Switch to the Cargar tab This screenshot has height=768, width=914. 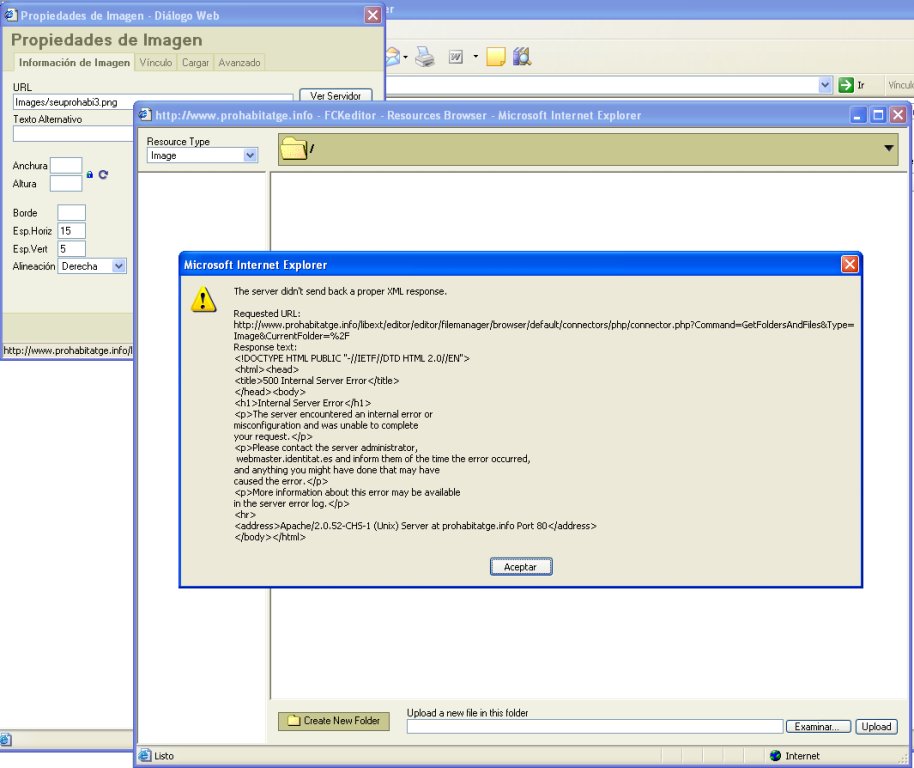tap(195, 62)
